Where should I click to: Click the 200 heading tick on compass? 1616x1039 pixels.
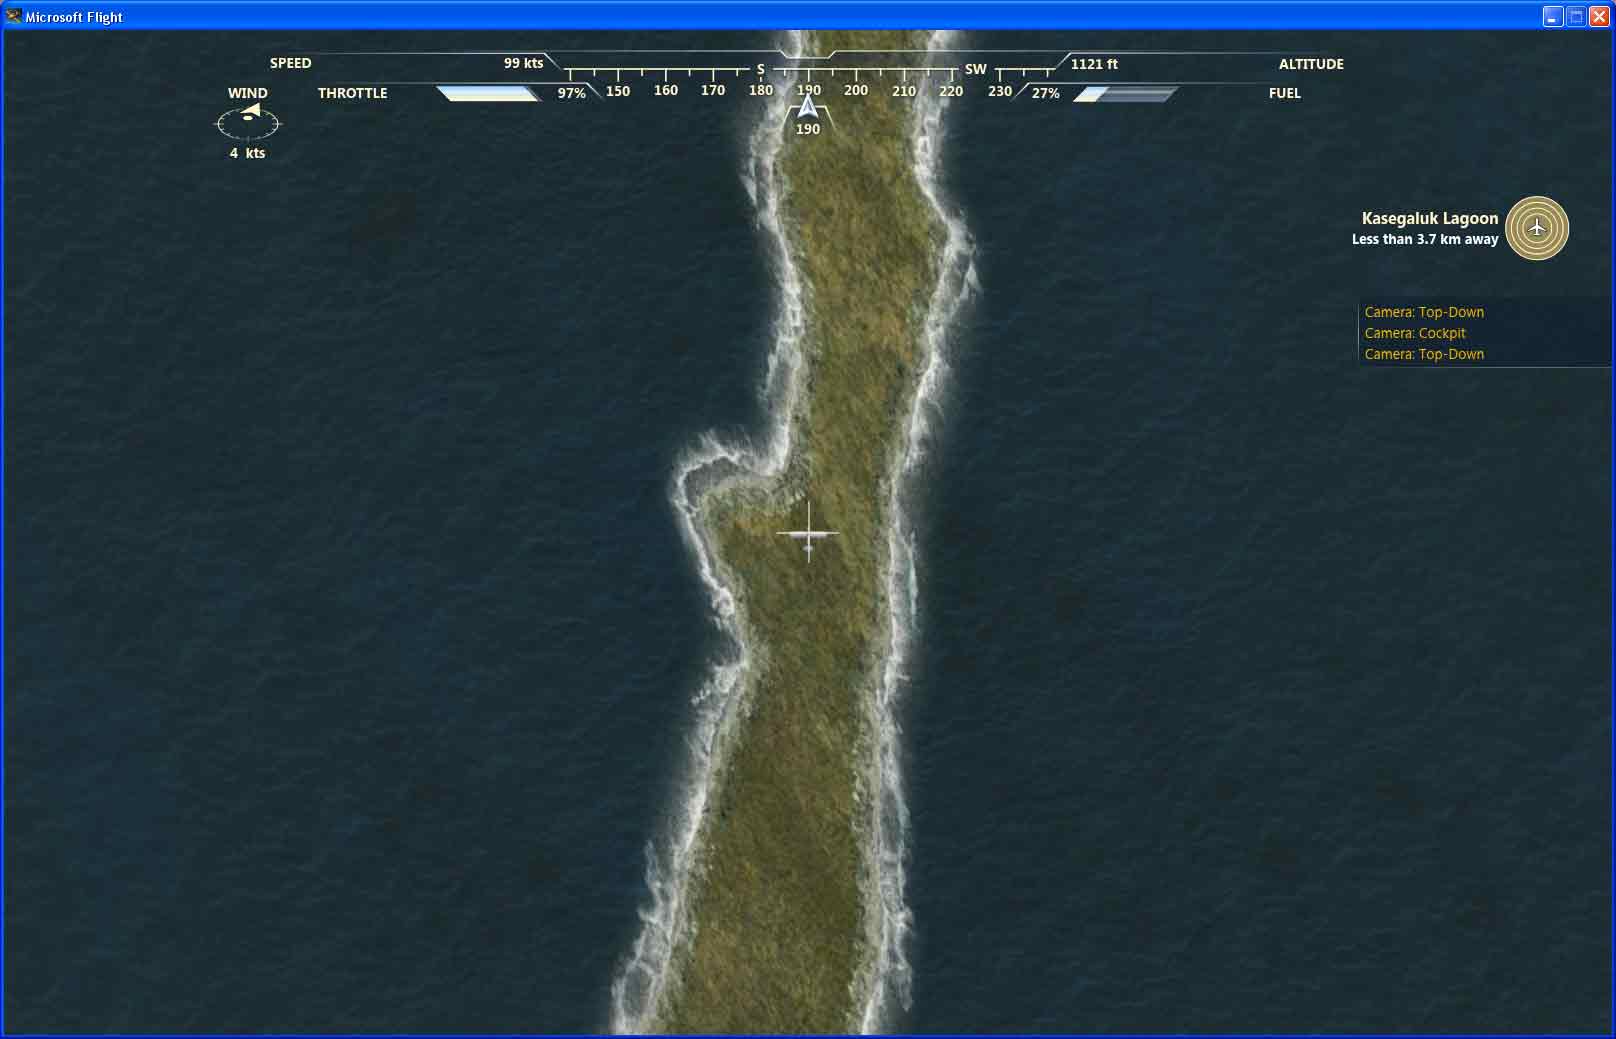pos(856,90)
